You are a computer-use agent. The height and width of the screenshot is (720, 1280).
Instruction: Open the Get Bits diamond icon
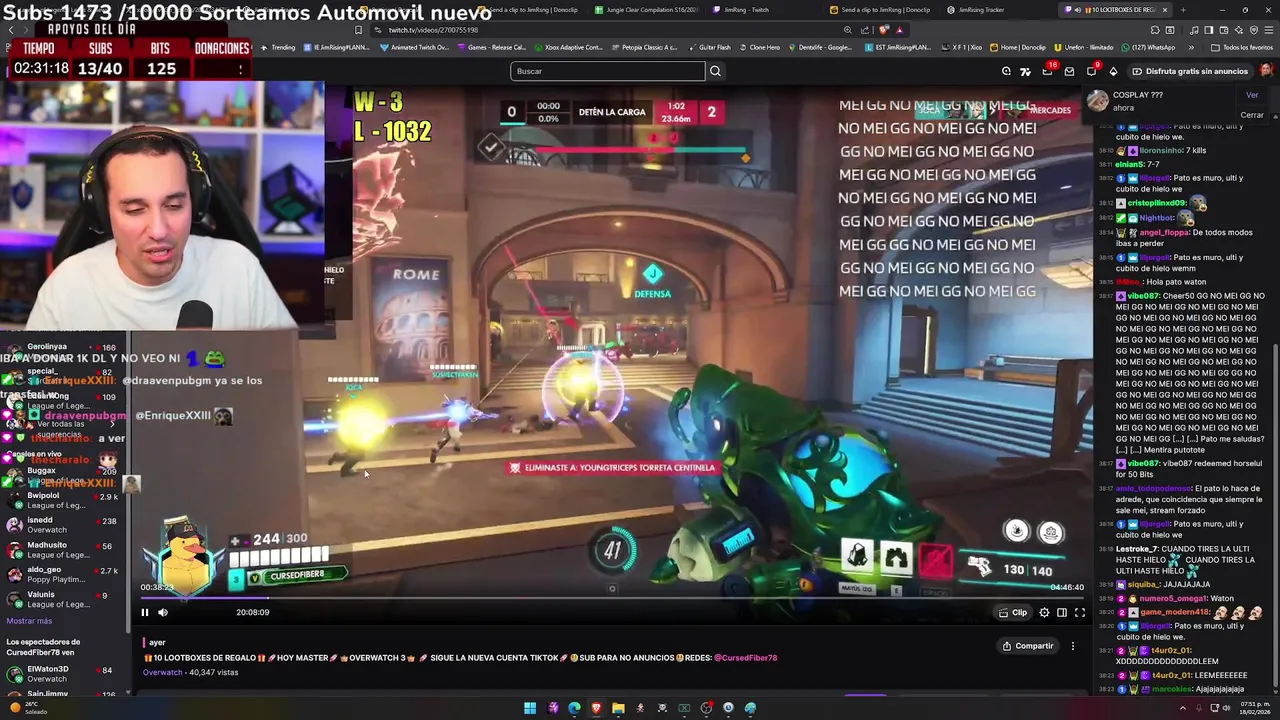[x=1113, y=71]
